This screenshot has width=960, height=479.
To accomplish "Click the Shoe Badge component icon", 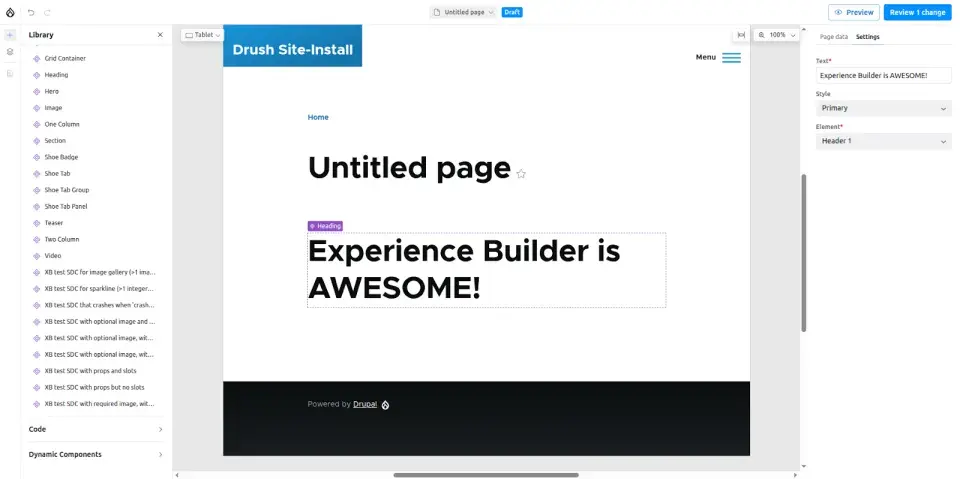I will 37,157.
